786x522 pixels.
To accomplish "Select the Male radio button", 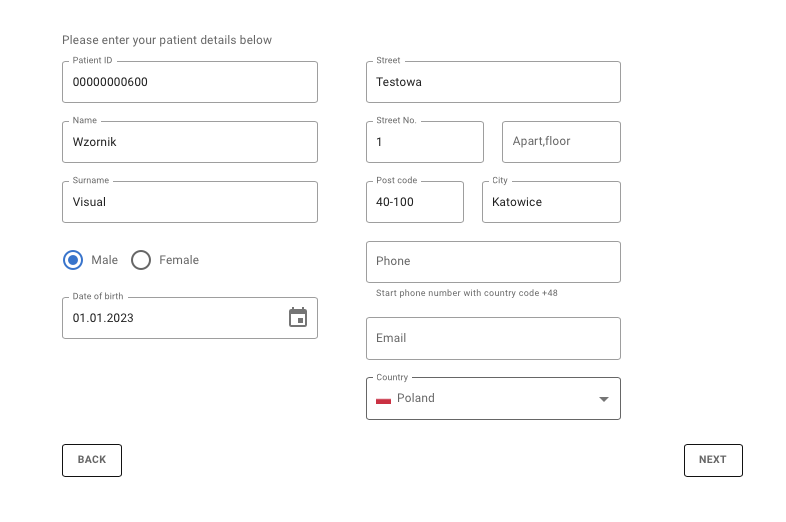I will (72, 260).
